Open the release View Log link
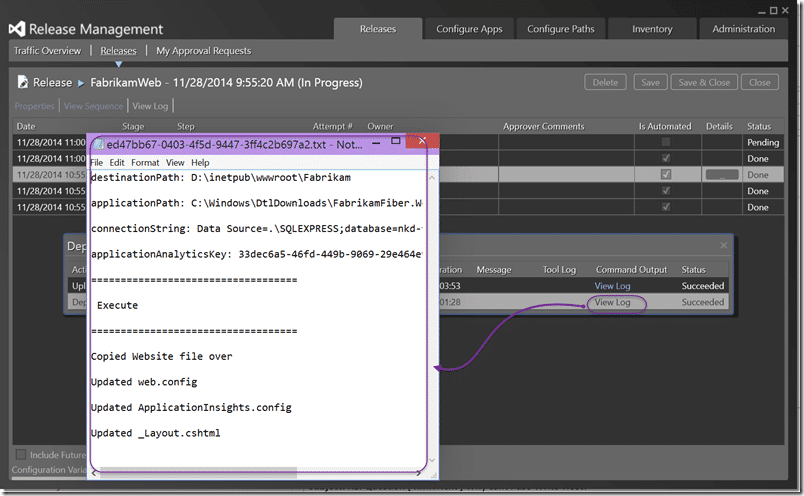 [150, 106]
